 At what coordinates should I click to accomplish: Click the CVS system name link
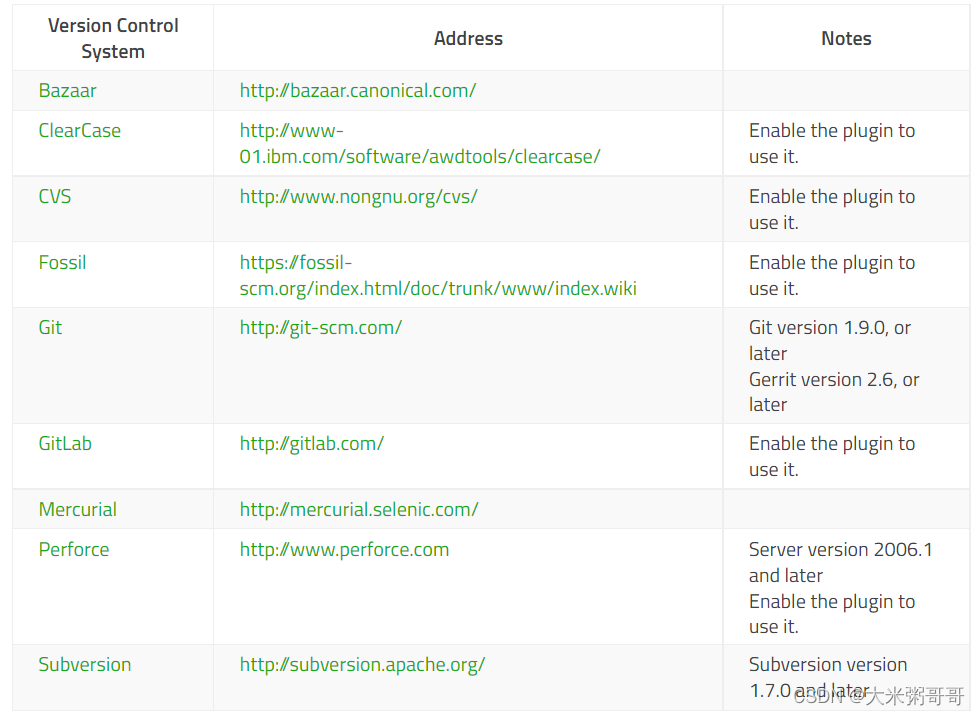55,196
